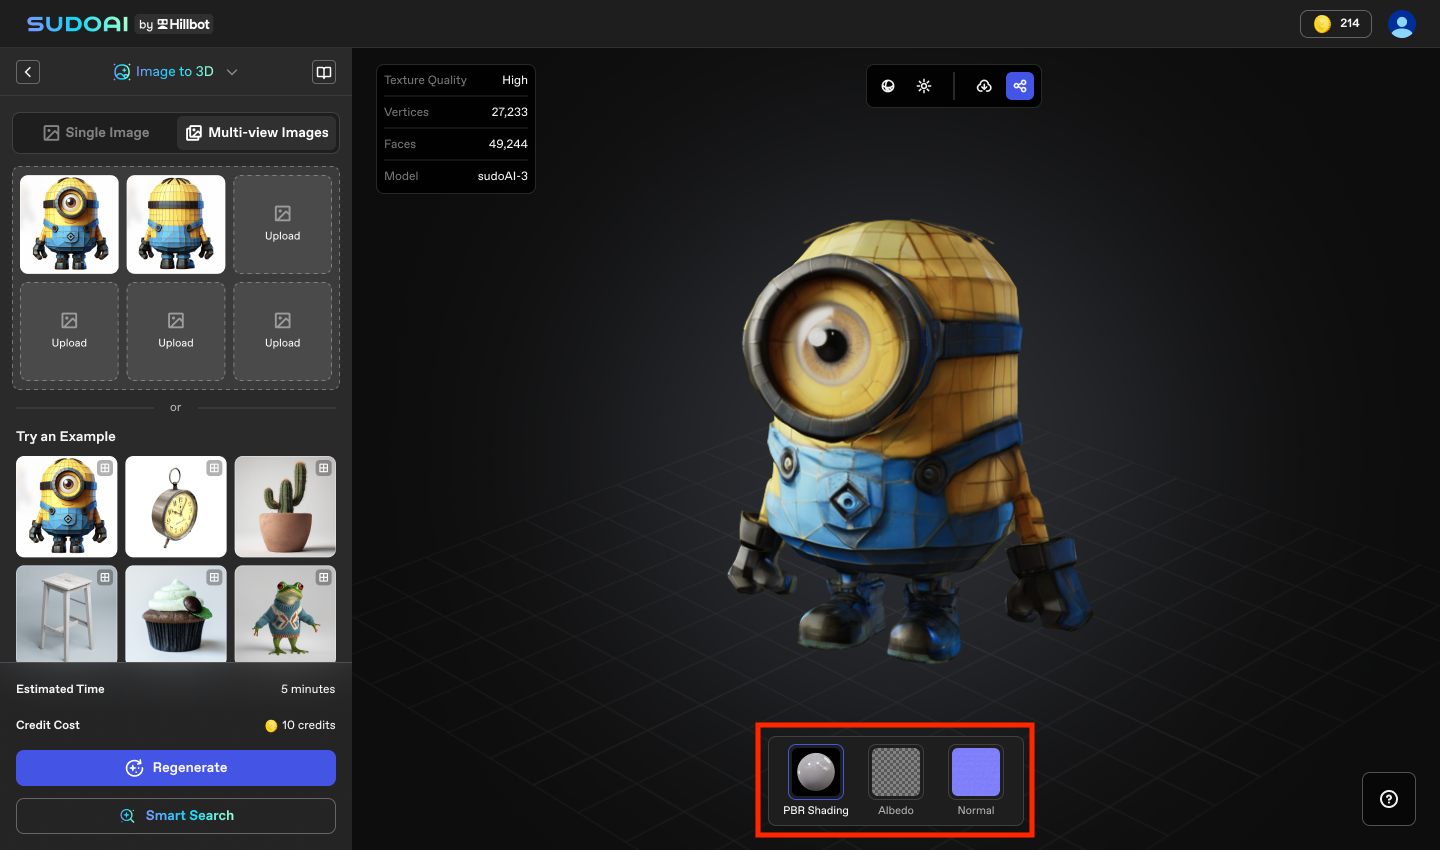Click the multi-view badge on cactus example
This screenshot has height=850, width=1440.
[323, 468]
